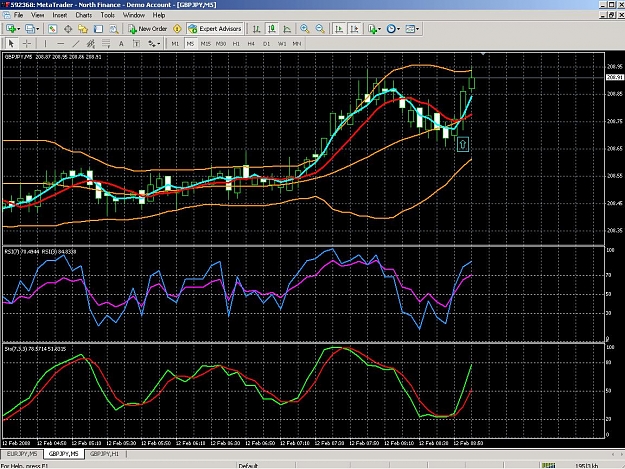The width and height of the screenshot is (625, 469).
Task: Toggle chart auto scroll
Action: point(339,29)
